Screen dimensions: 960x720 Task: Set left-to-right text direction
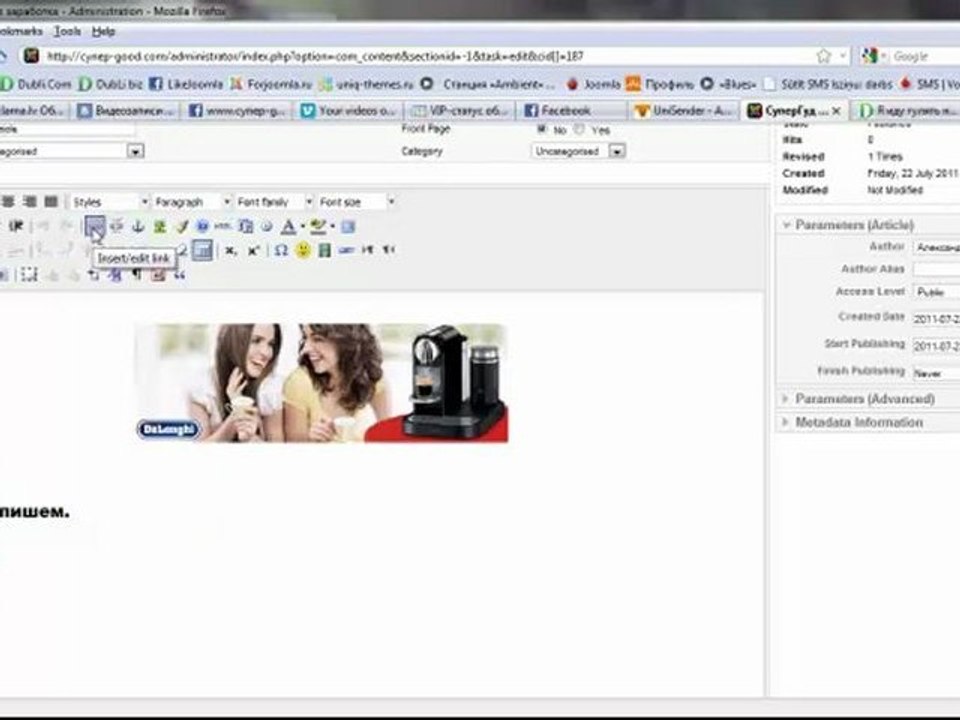(367, 250)
